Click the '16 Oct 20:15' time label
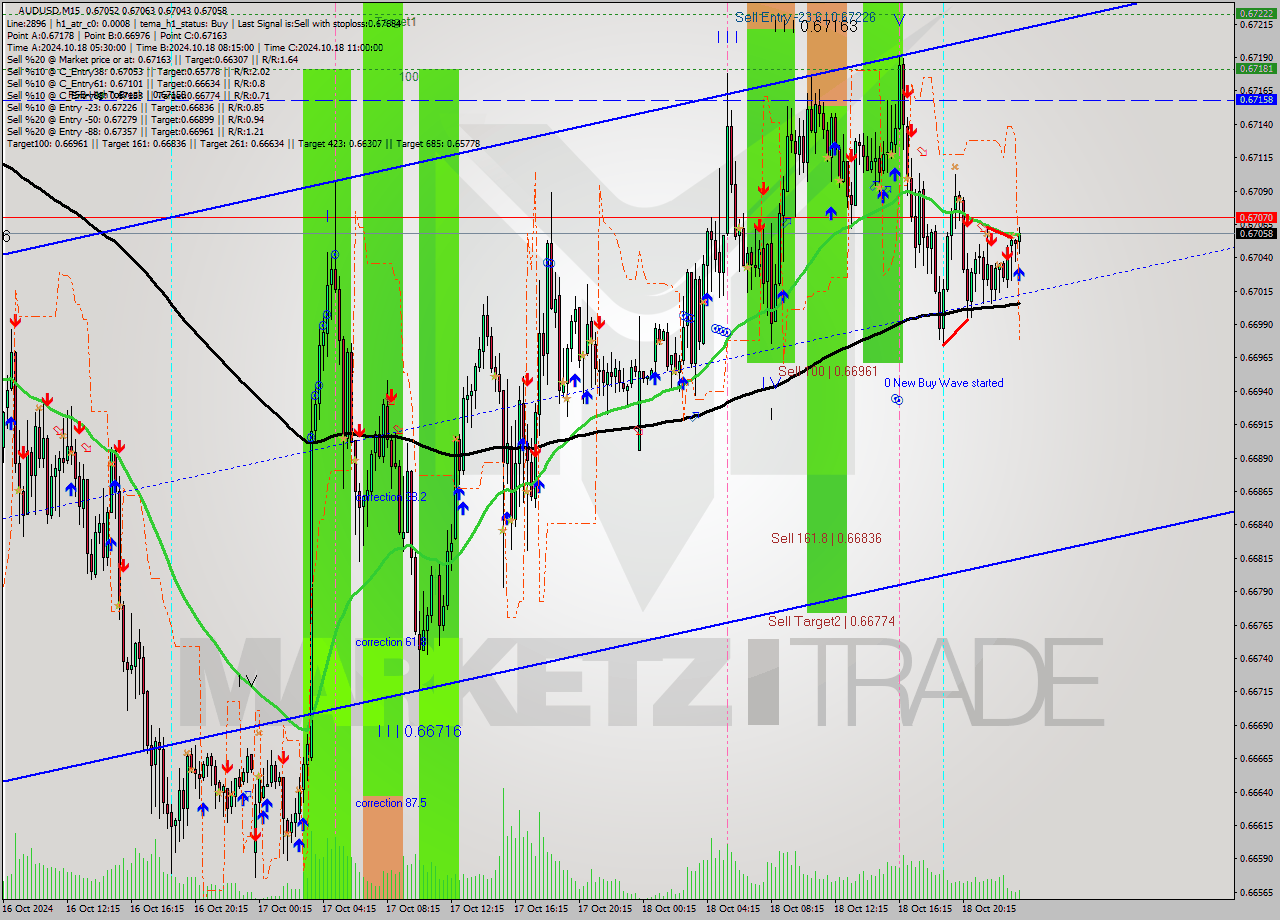The width and height of the screenshot is (1280, 920). (x=222, y=909)
